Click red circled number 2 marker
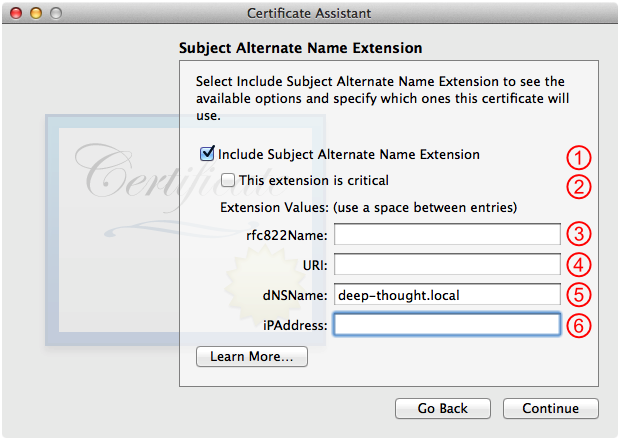 579,186
